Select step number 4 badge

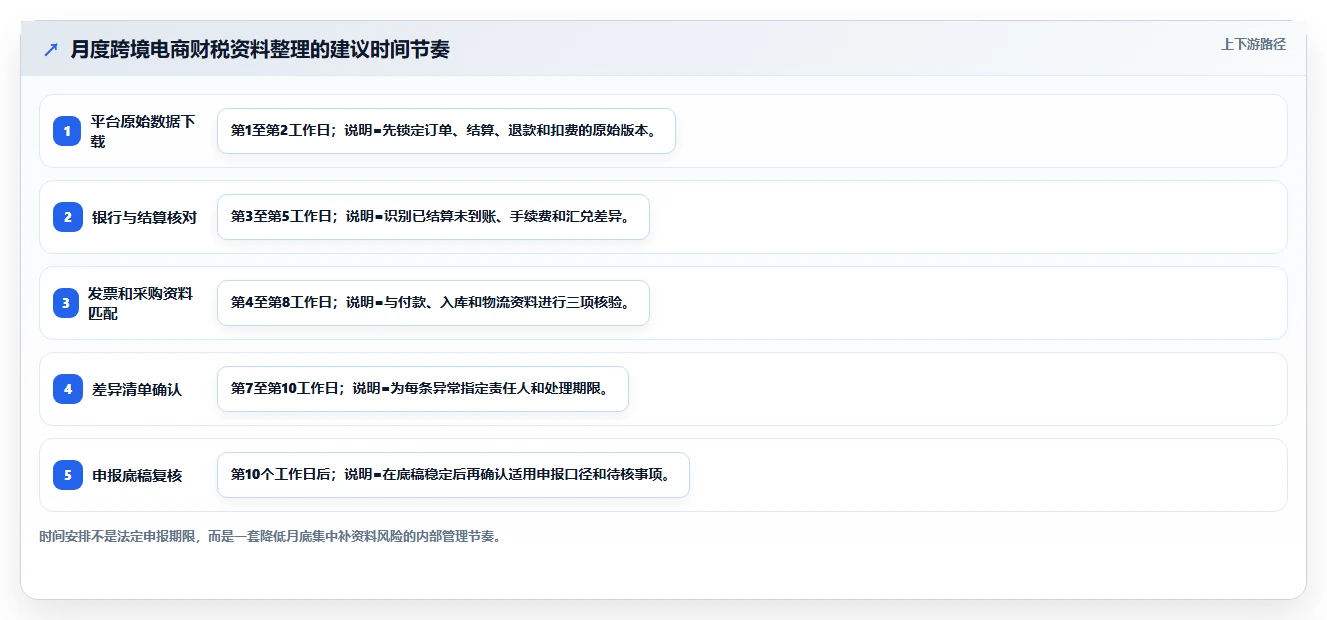click(68, 389)
